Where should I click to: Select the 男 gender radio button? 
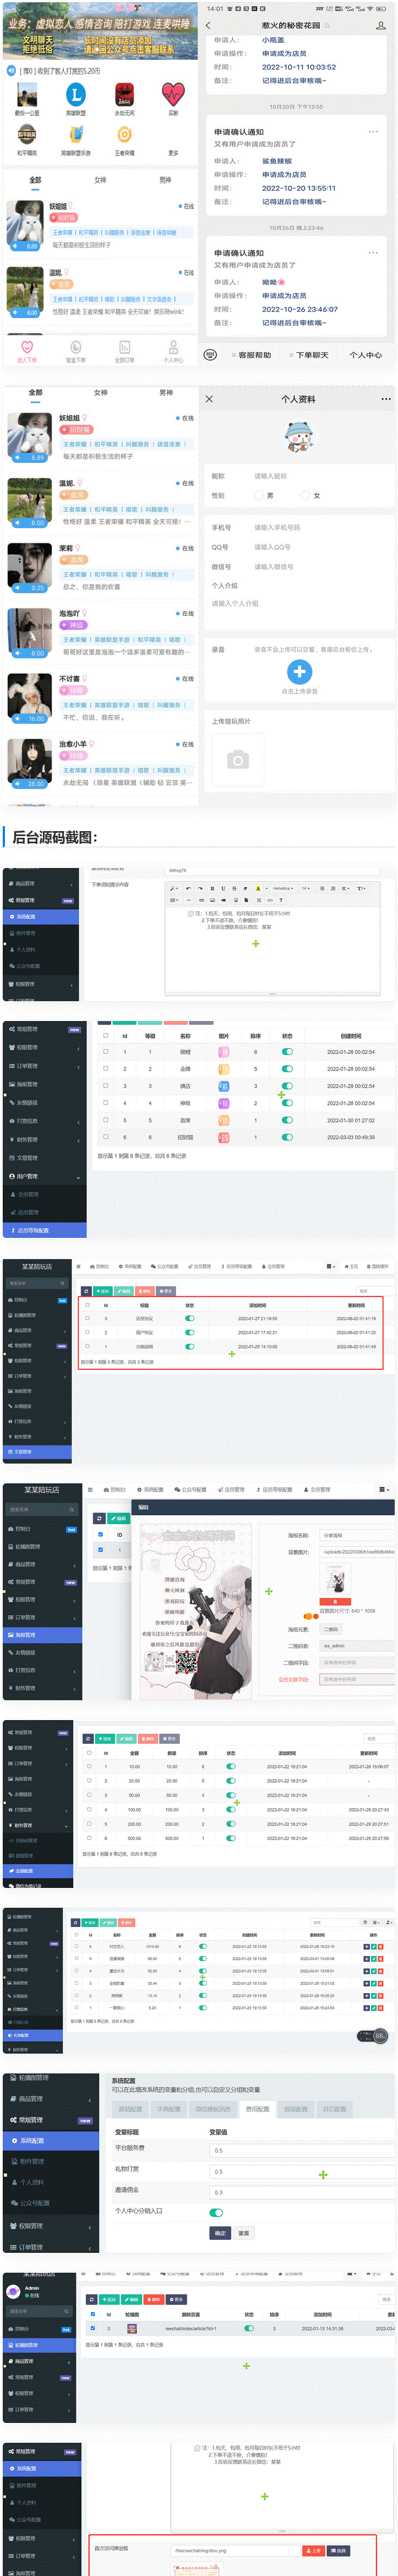259,495
